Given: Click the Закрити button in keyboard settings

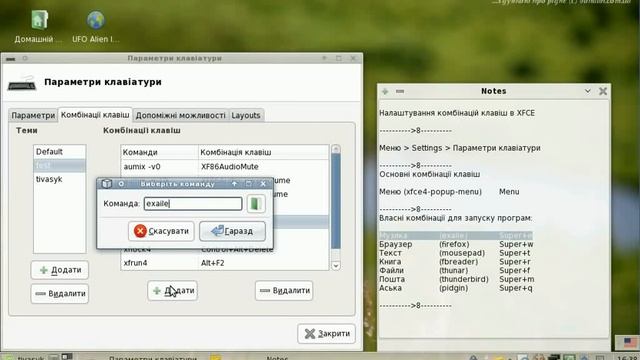Looking at the screenshot, I should (x=327, y=333).
